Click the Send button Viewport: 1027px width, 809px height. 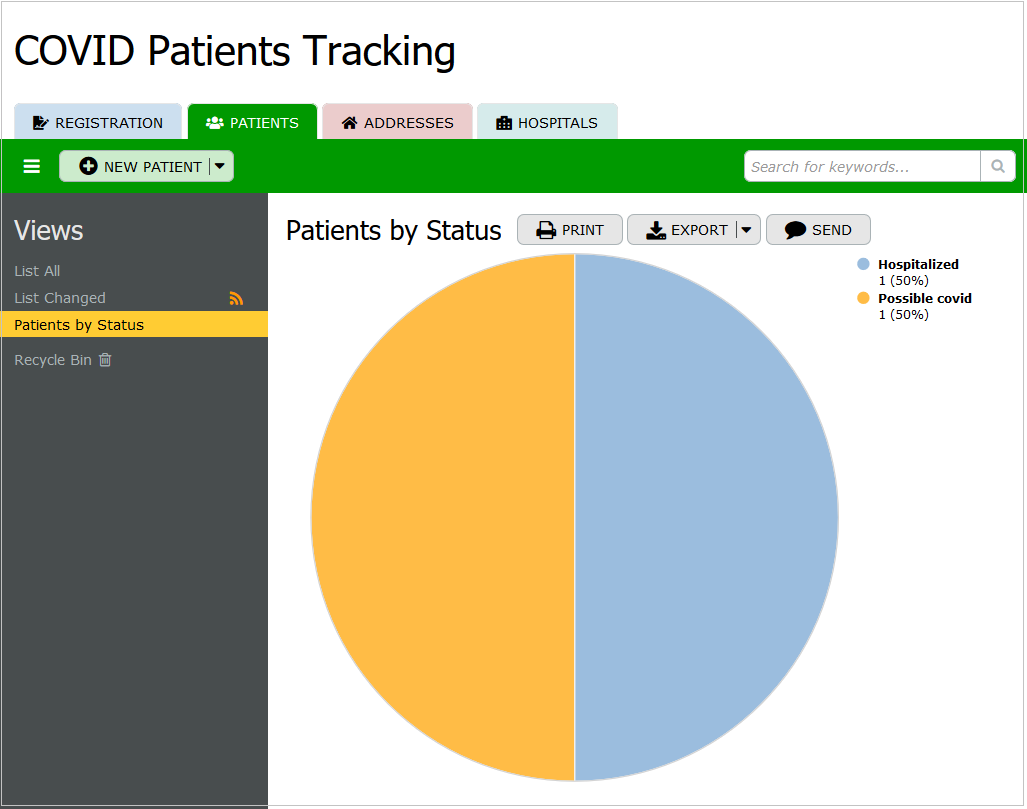pos(818,230)
